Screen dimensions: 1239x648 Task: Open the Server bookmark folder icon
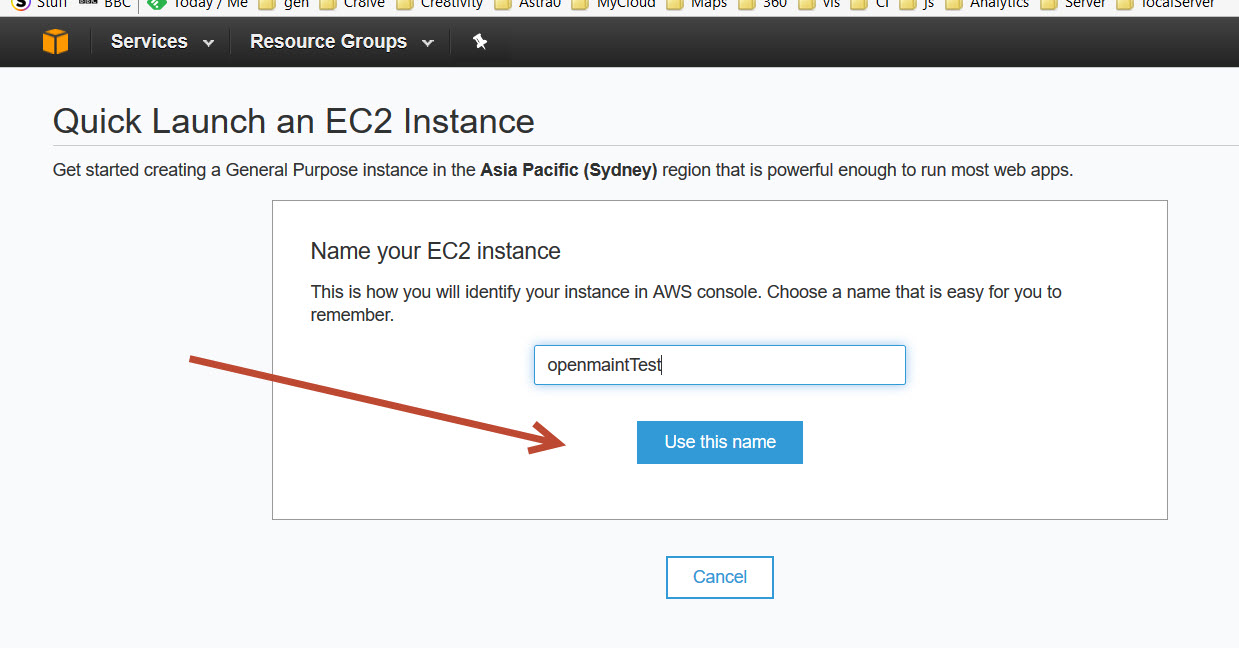click(x=1048, y=4)
